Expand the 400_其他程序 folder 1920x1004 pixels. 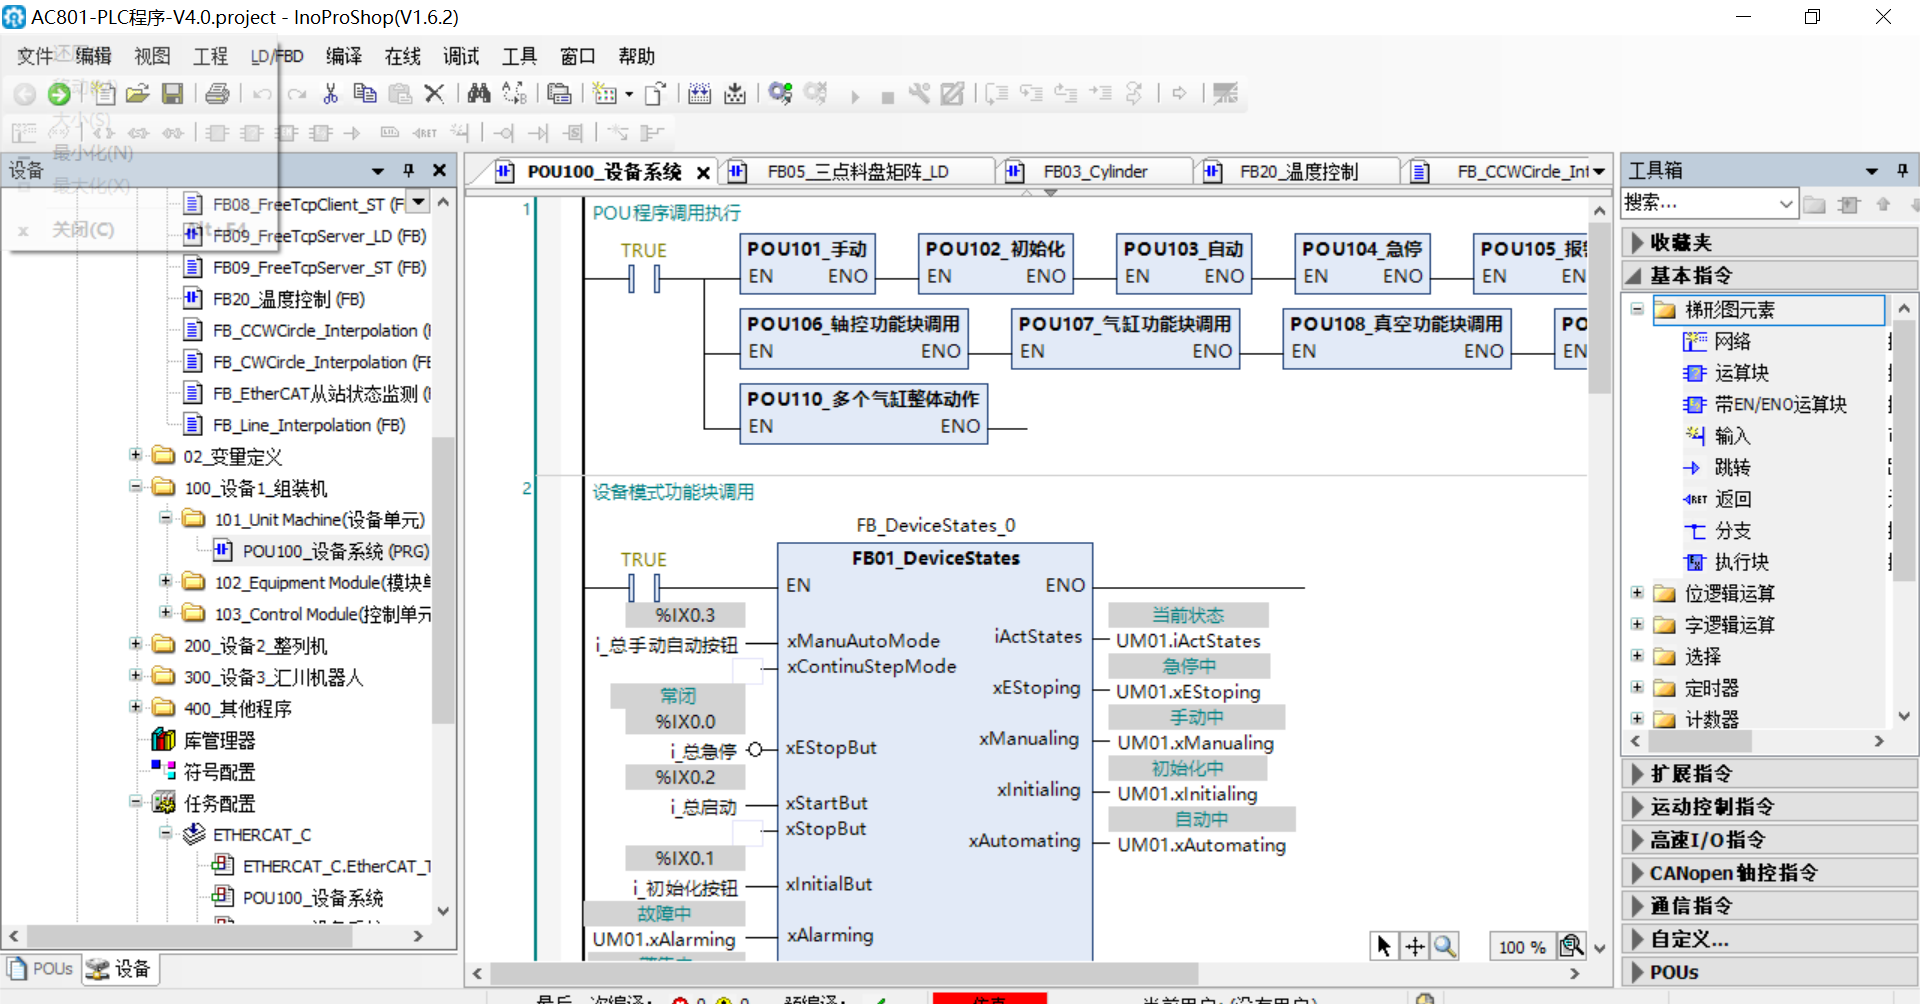click(x=135, y=707)
